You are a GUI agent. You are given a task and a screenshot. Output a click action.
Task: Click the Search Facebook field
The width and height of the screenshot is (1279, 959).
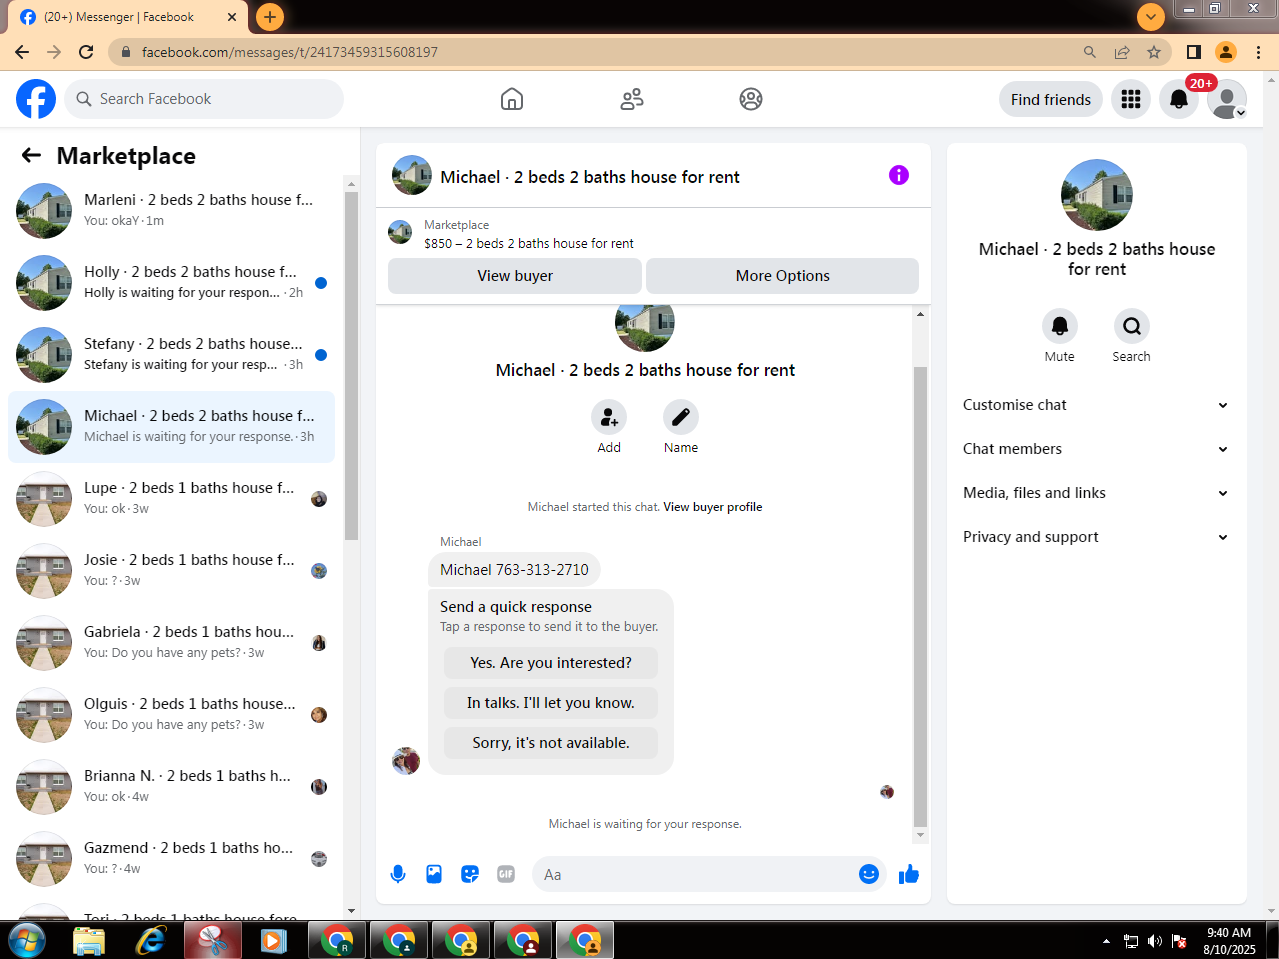tap(204, 99)
